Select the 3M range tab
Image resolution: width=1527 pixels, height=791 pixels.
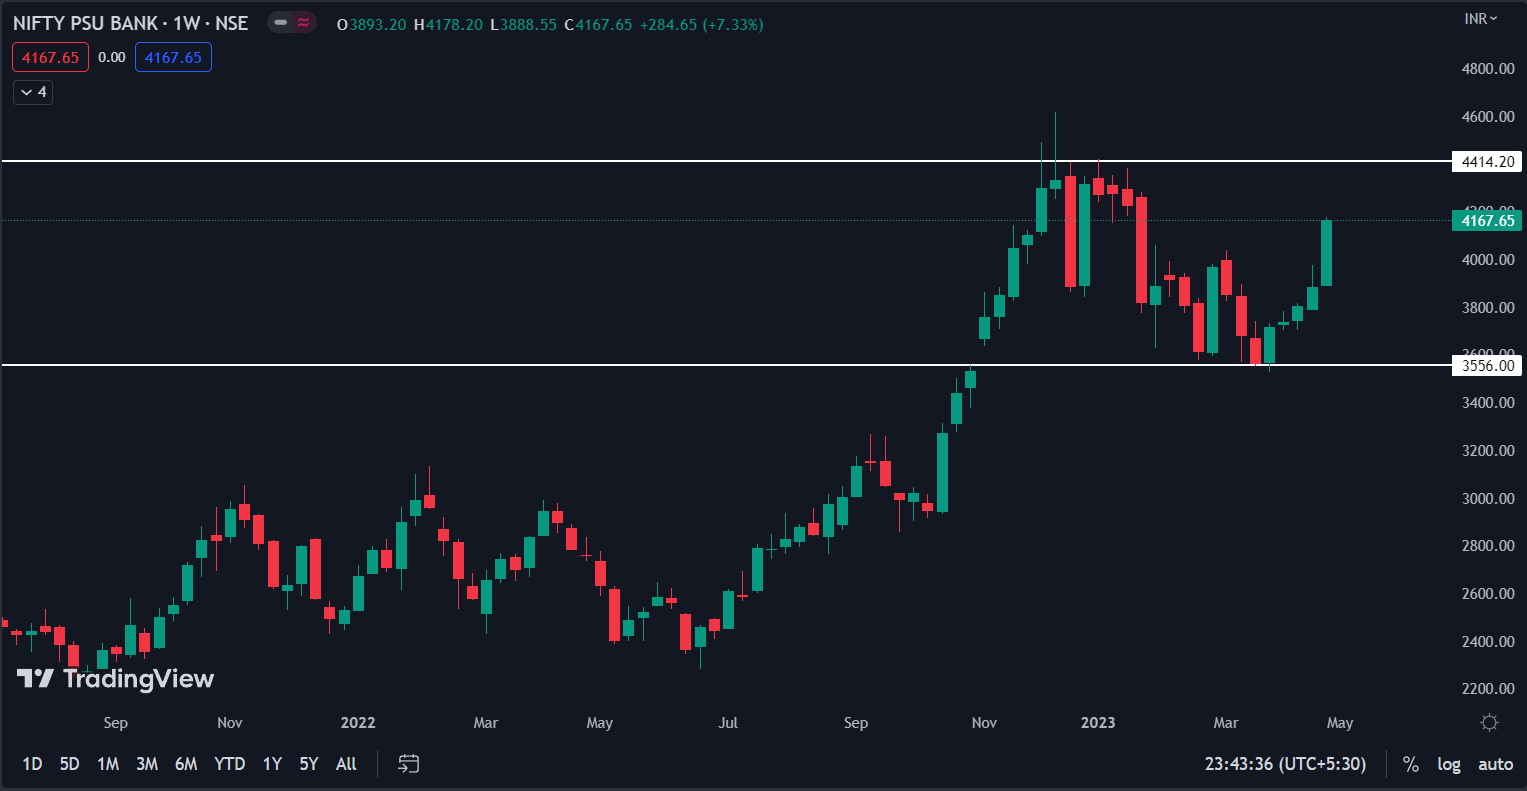147,764
